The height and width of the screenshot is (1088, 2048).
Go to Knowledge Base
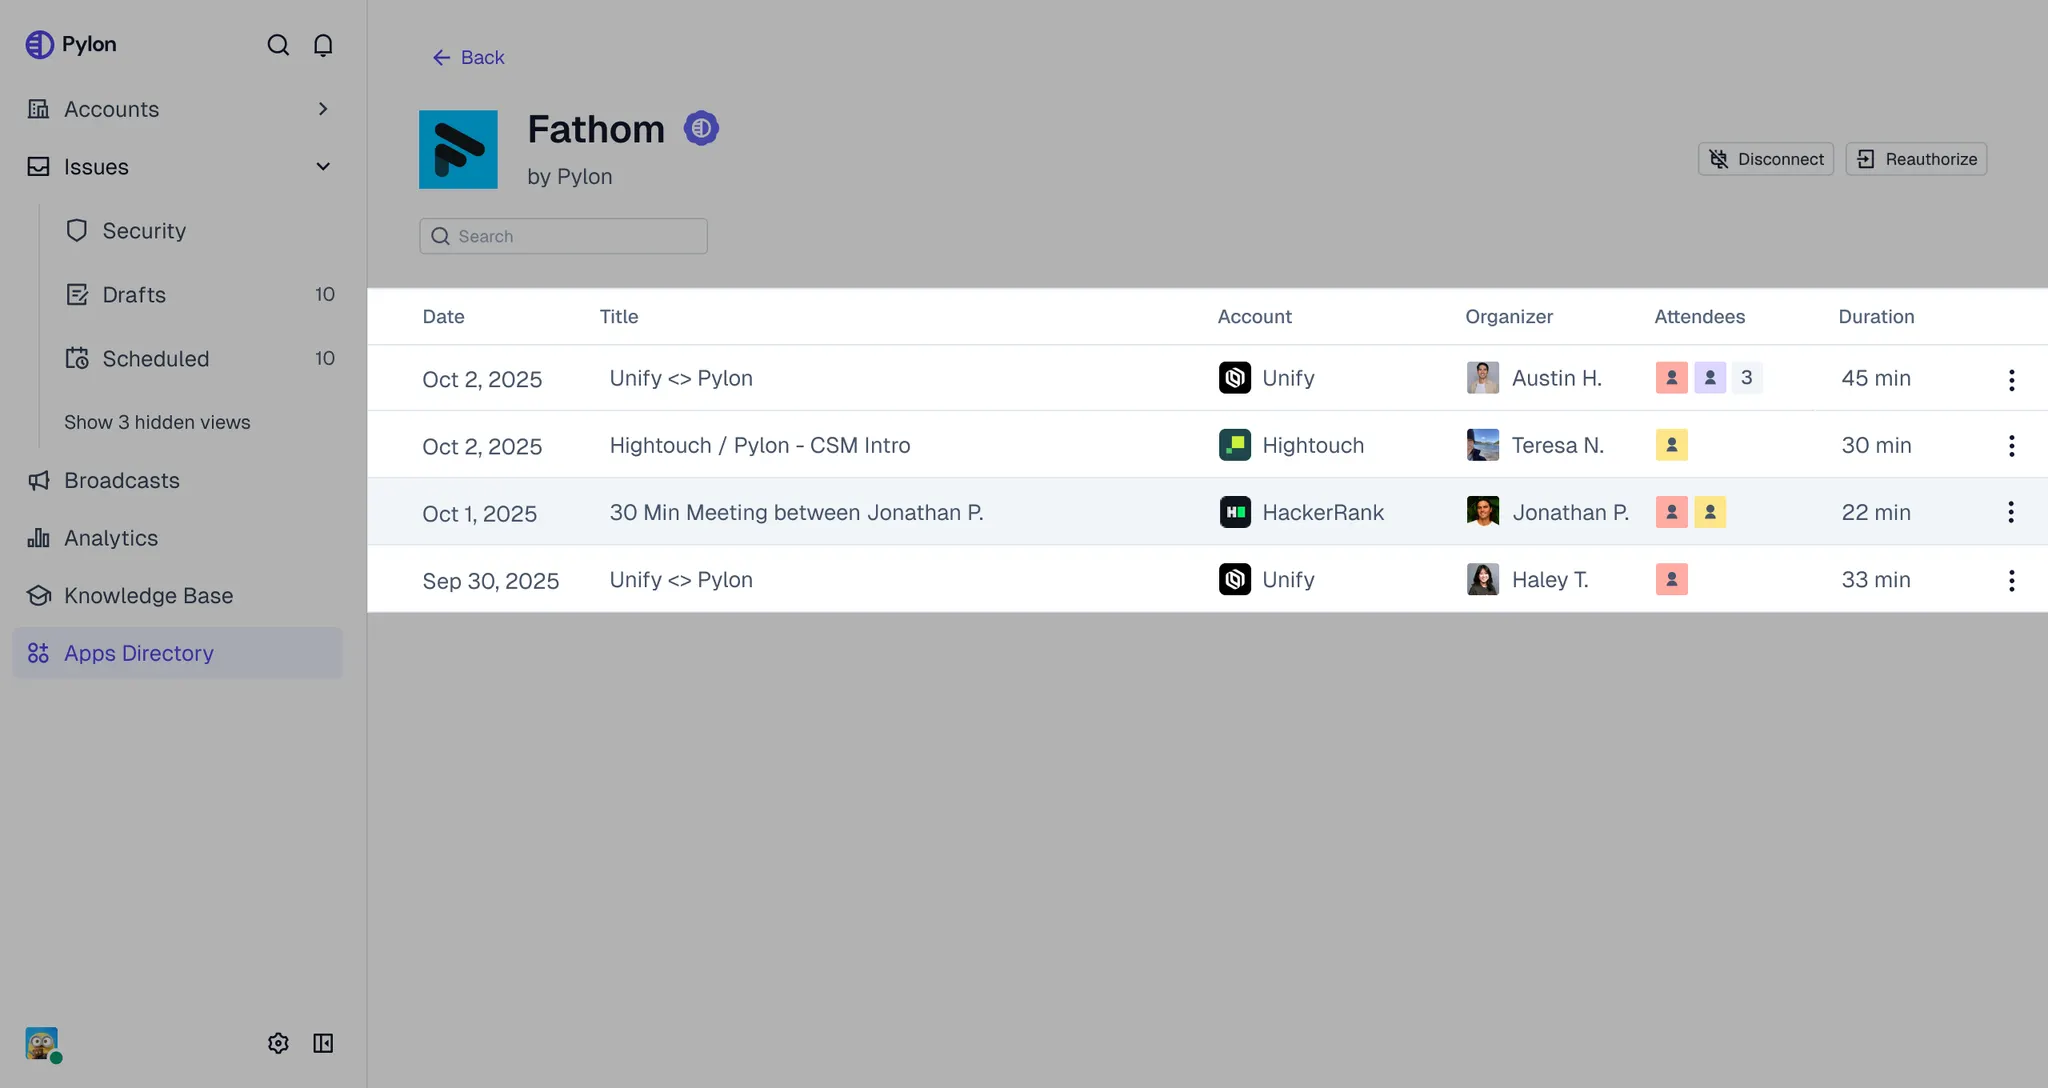(x=148, y=596)
